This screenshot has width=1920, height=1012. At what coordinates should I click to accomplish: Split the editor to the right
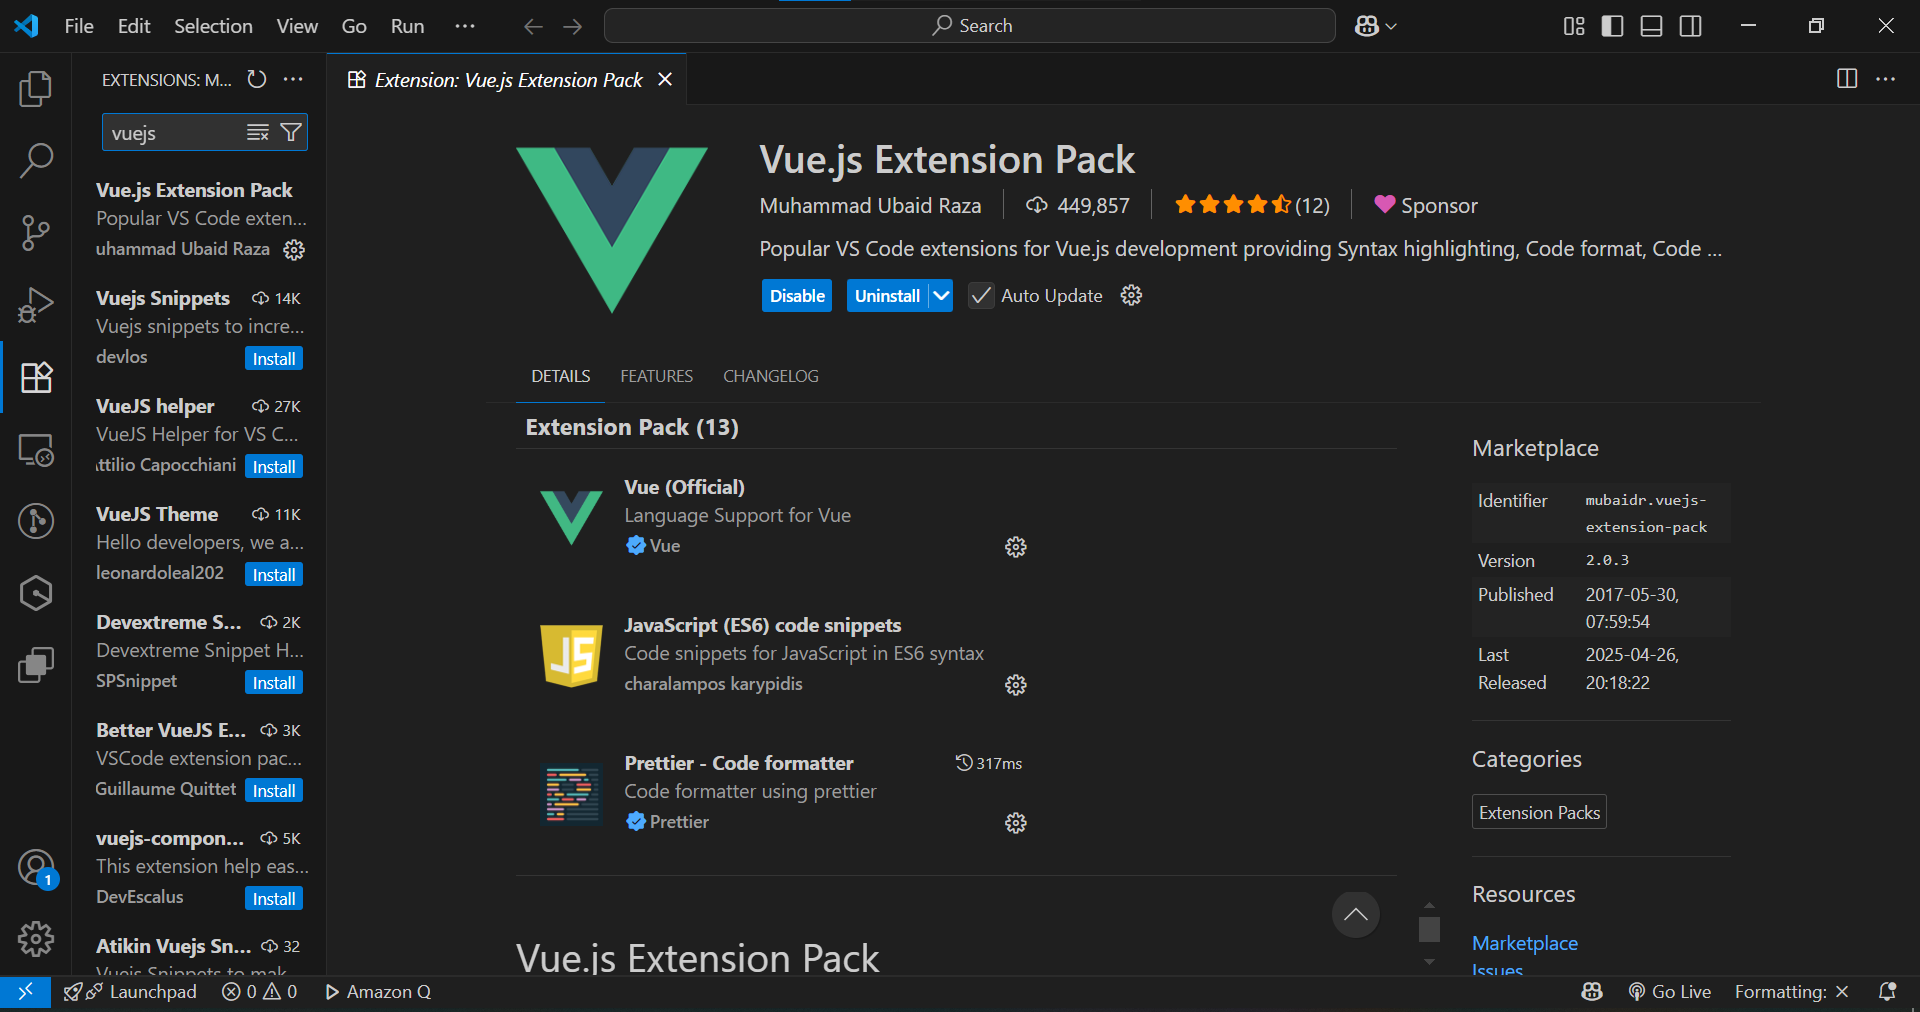(1846, 79)
